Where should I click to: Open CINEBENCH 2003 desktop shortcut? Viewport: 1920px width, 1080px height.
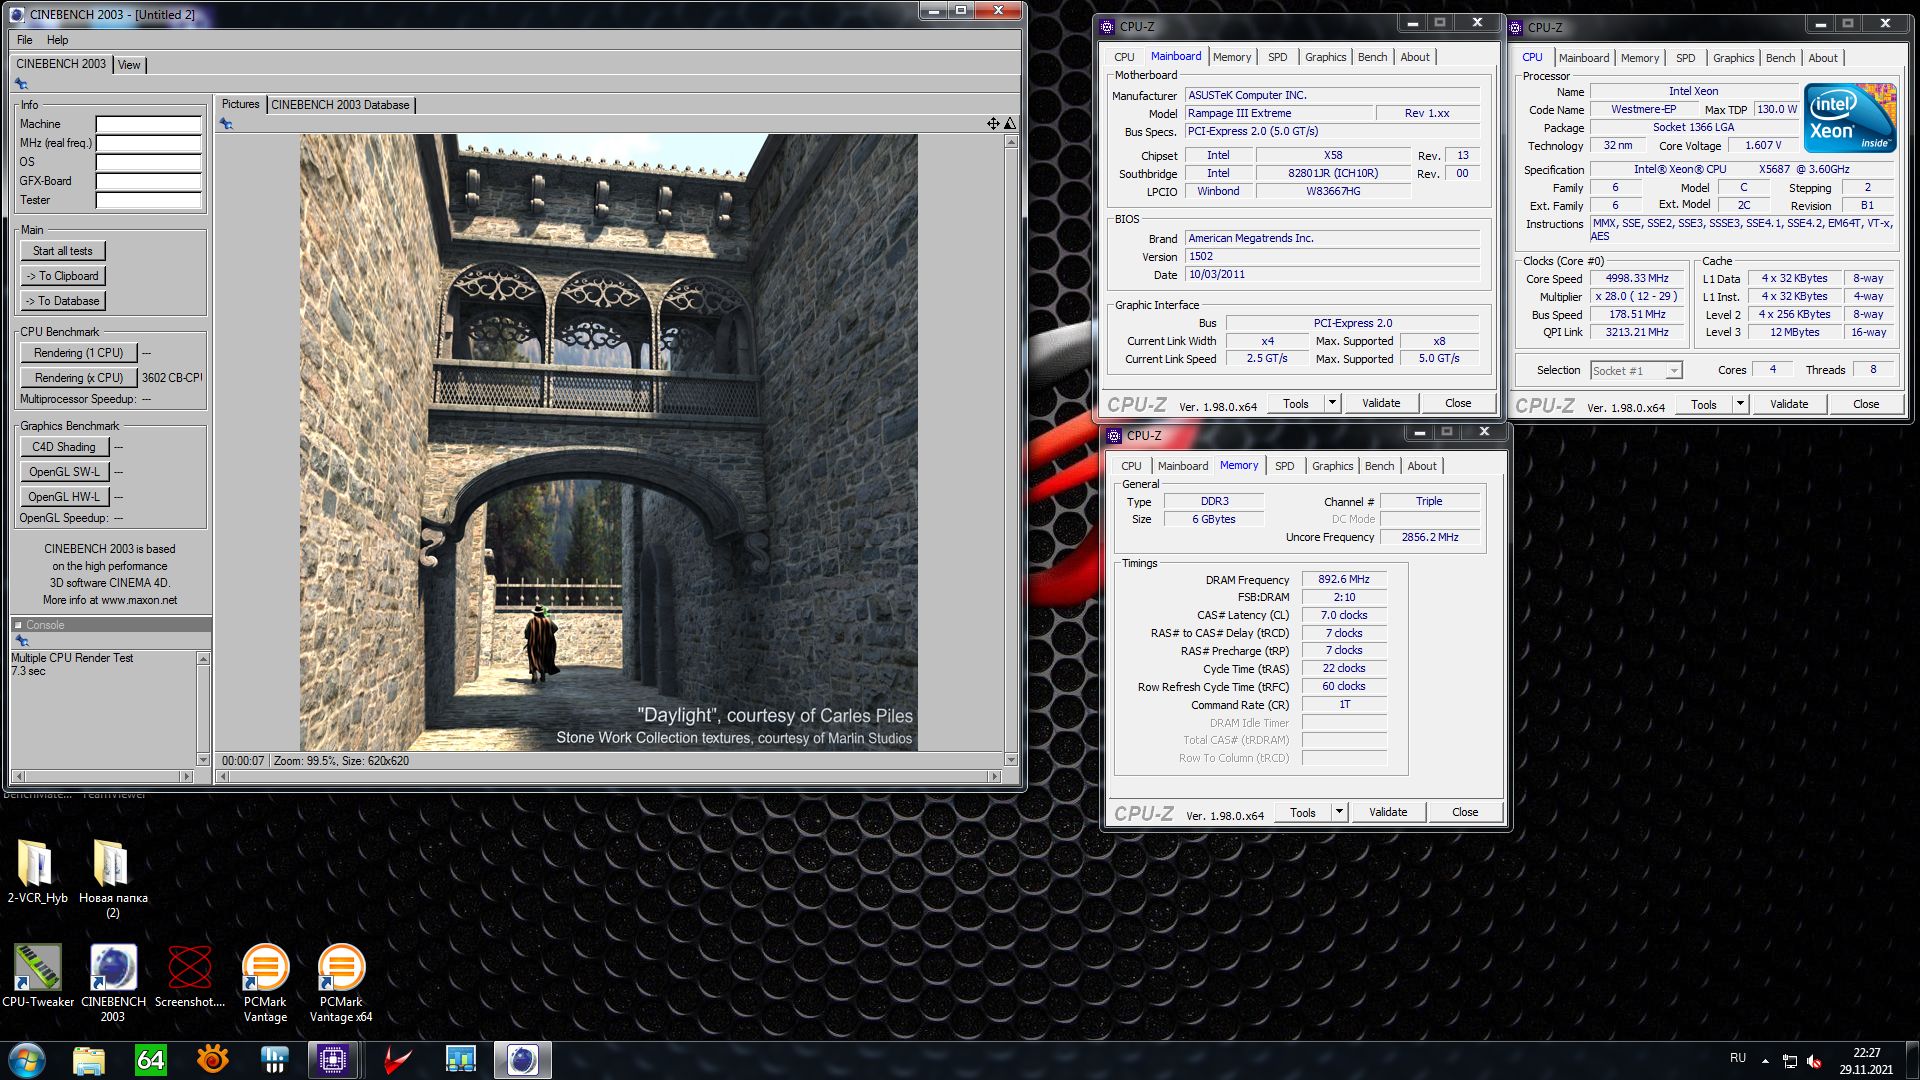[x=113, y=982]
